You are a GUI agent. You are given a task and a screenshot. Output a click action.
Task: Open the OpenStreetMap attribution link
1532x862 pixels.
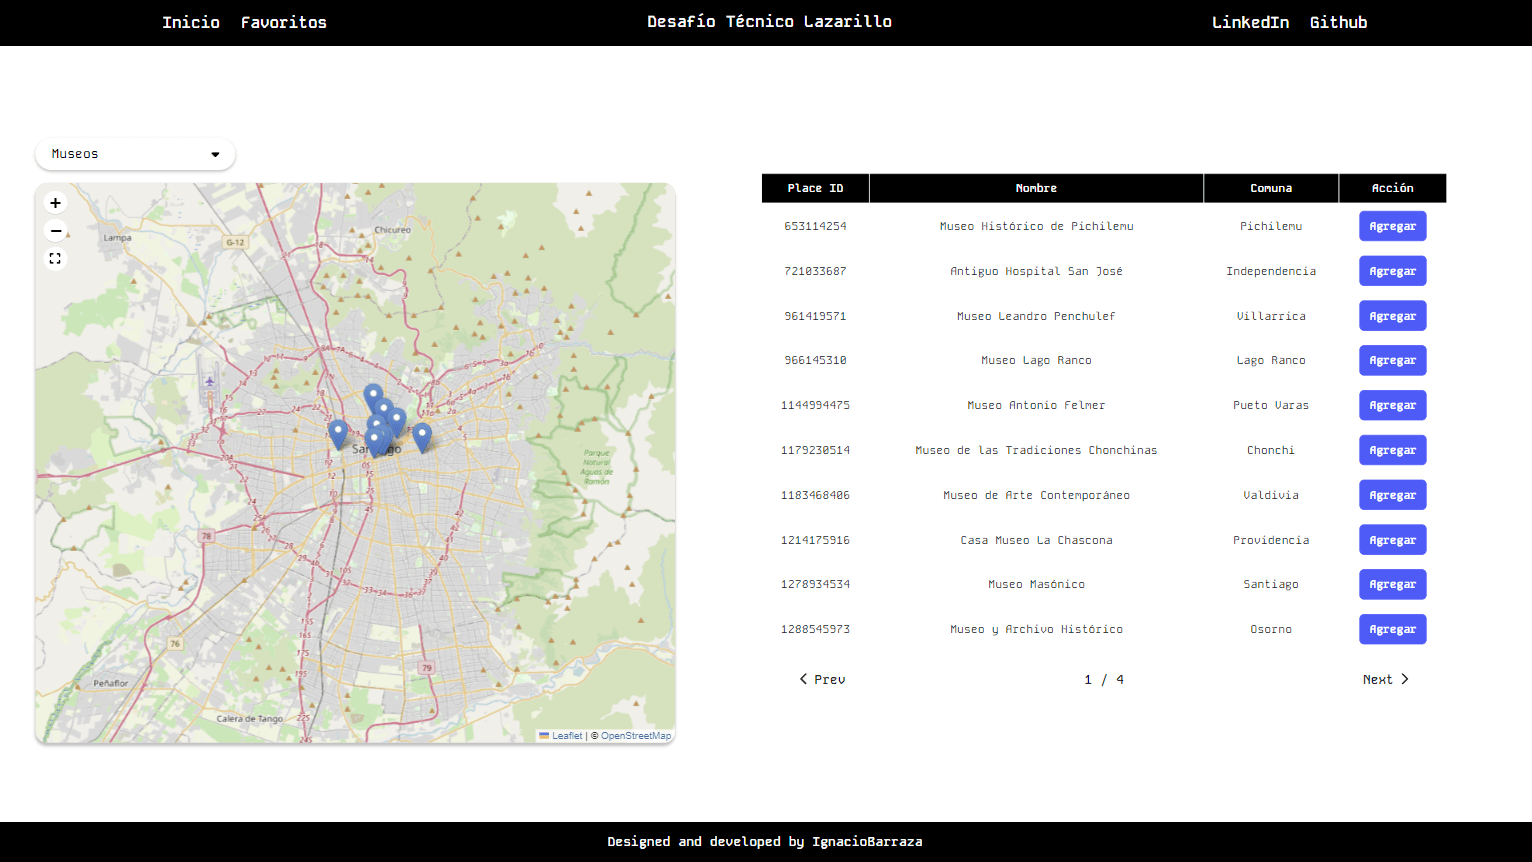coord(636,736)
